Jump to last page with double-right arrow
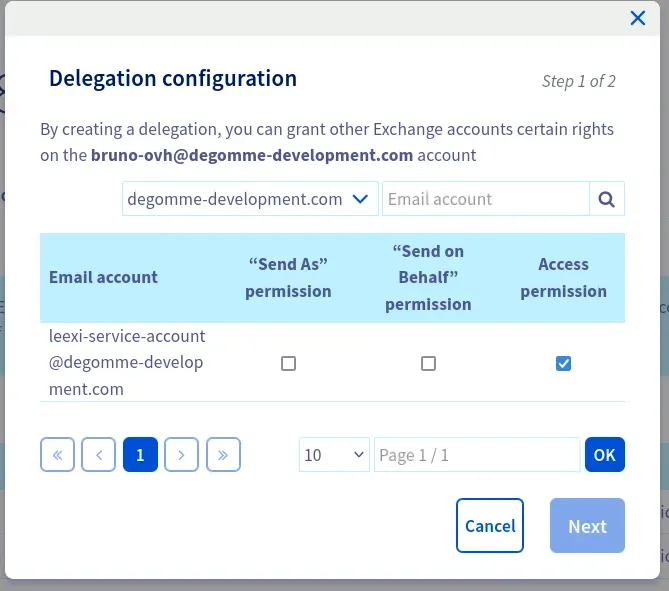The image size is (669, 591). 223,455
